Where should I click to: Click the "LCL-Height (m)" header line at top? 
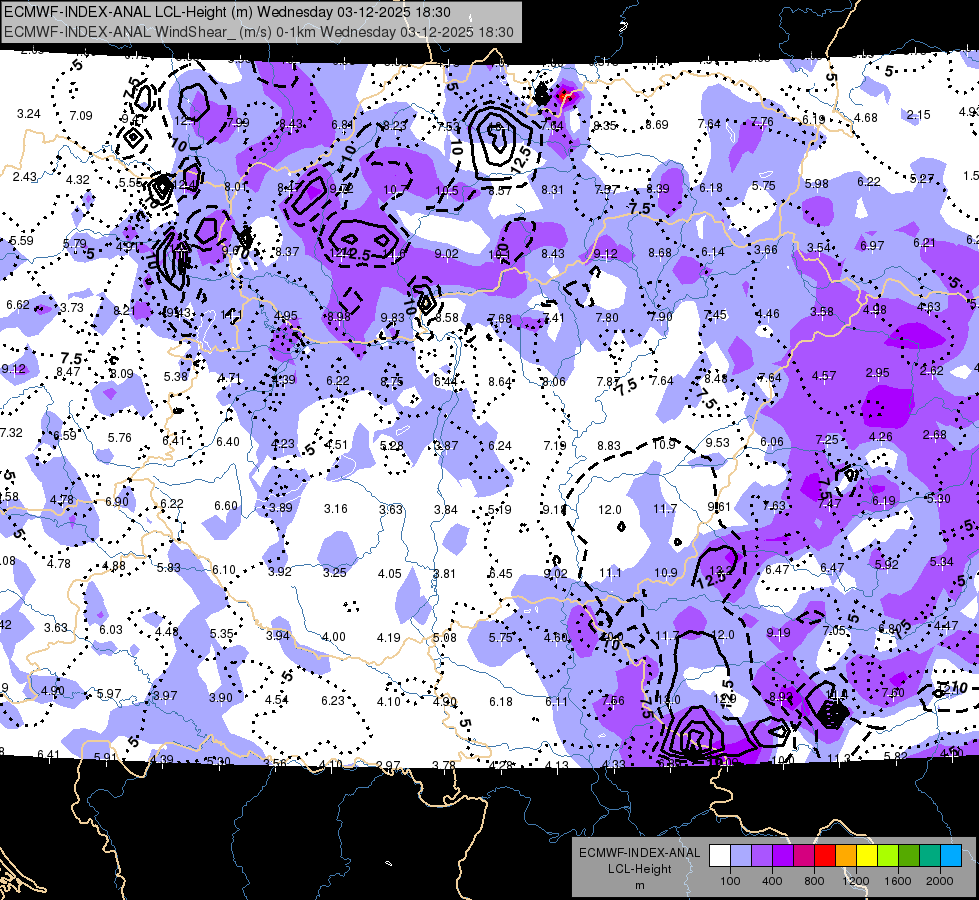pyautogui.click(x=227, y=12)
